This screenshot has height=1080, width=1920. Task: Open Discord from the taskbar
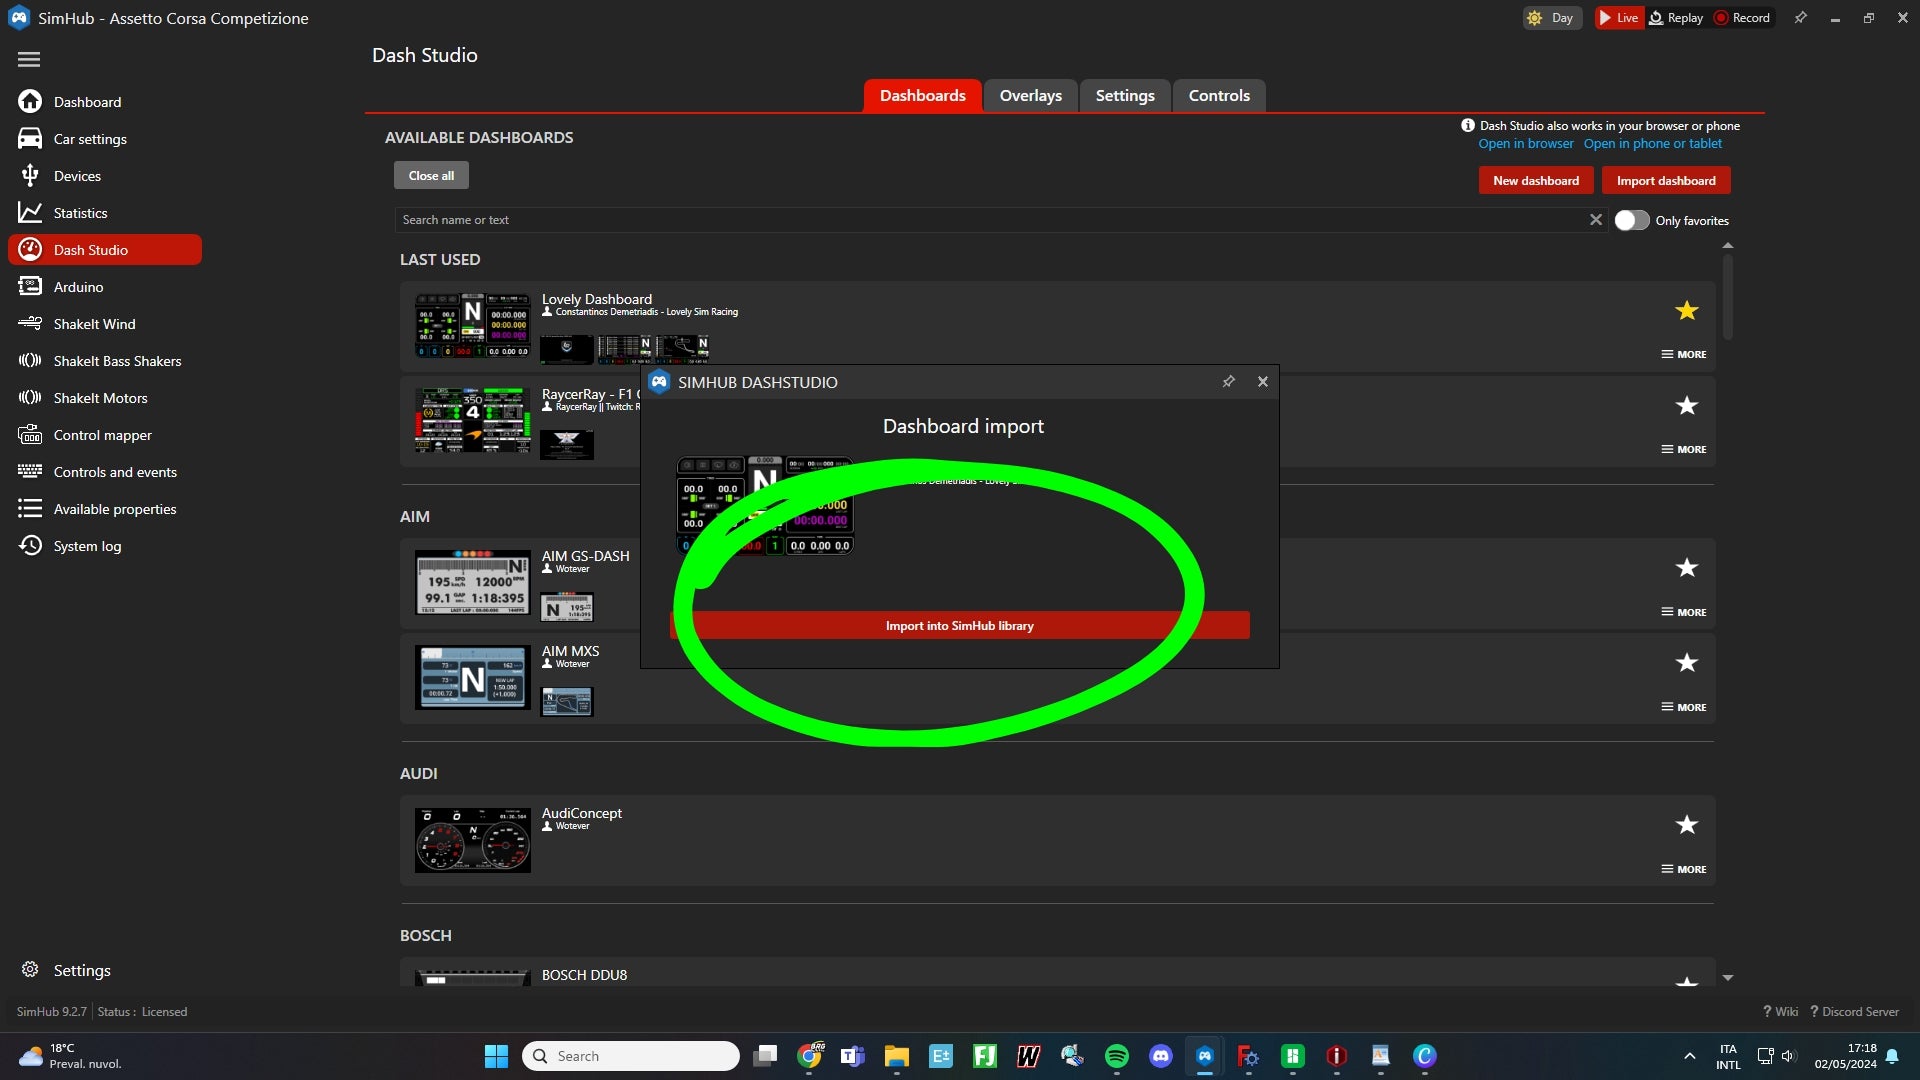(x=1161, y=1056)
